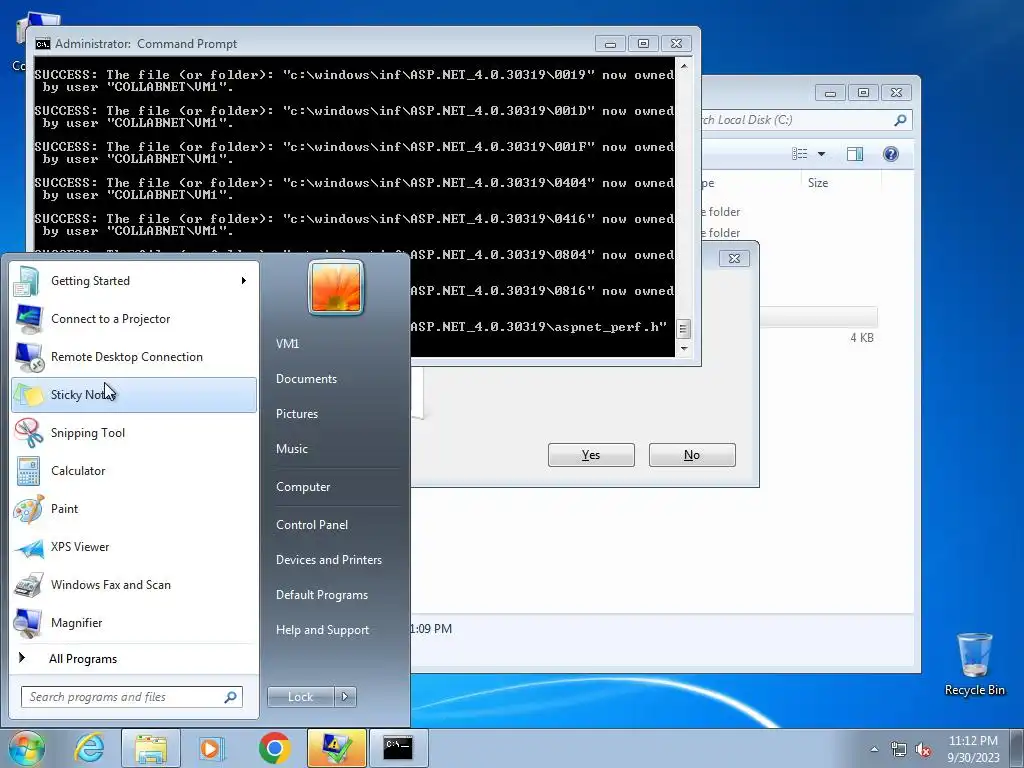This screenshot has width=1024, height=768.
Task: Open Remote Desktop Connection
Action: tap(134, 357)
